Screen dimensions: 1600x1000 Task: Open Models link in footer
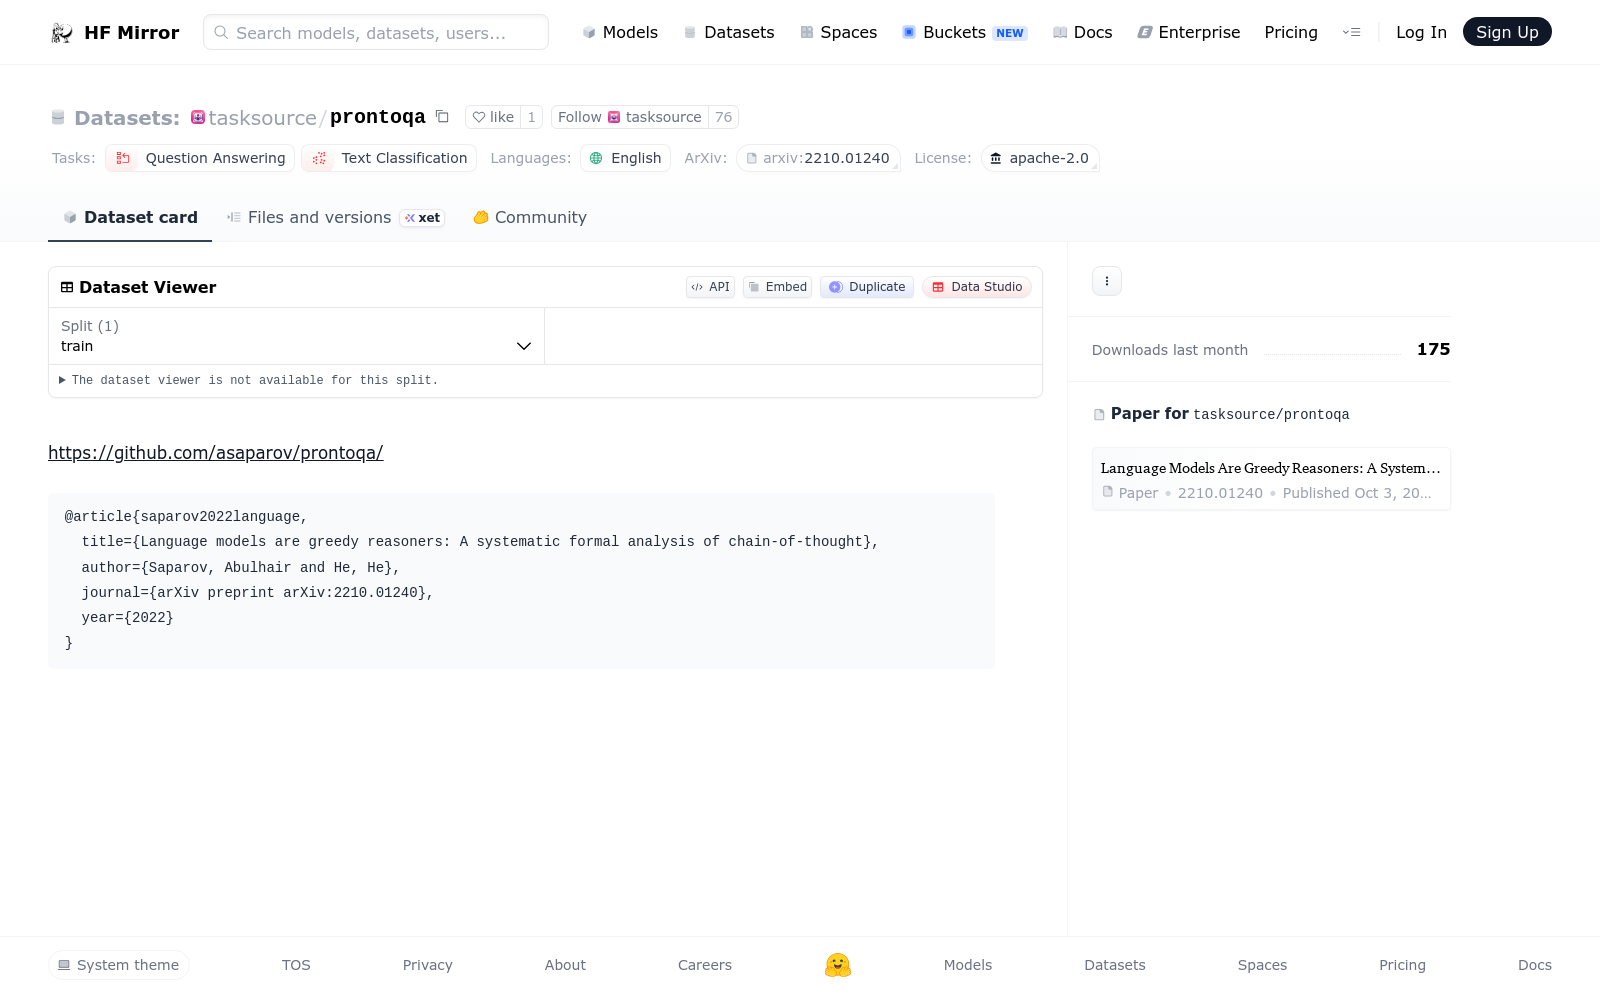968,965
